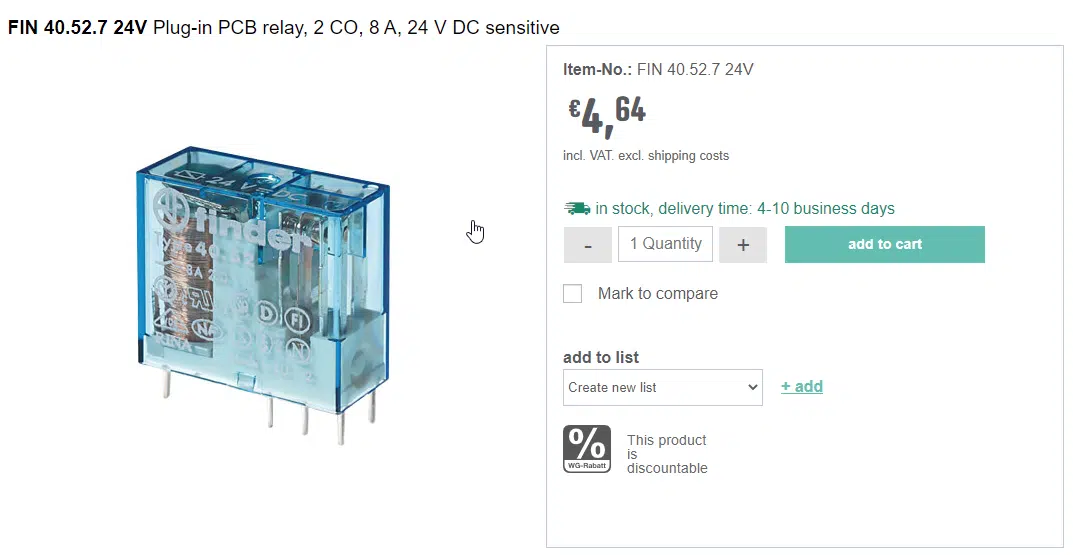Click the in stock delivery time text
The image size is (1073, 555).
click(744, 209)
